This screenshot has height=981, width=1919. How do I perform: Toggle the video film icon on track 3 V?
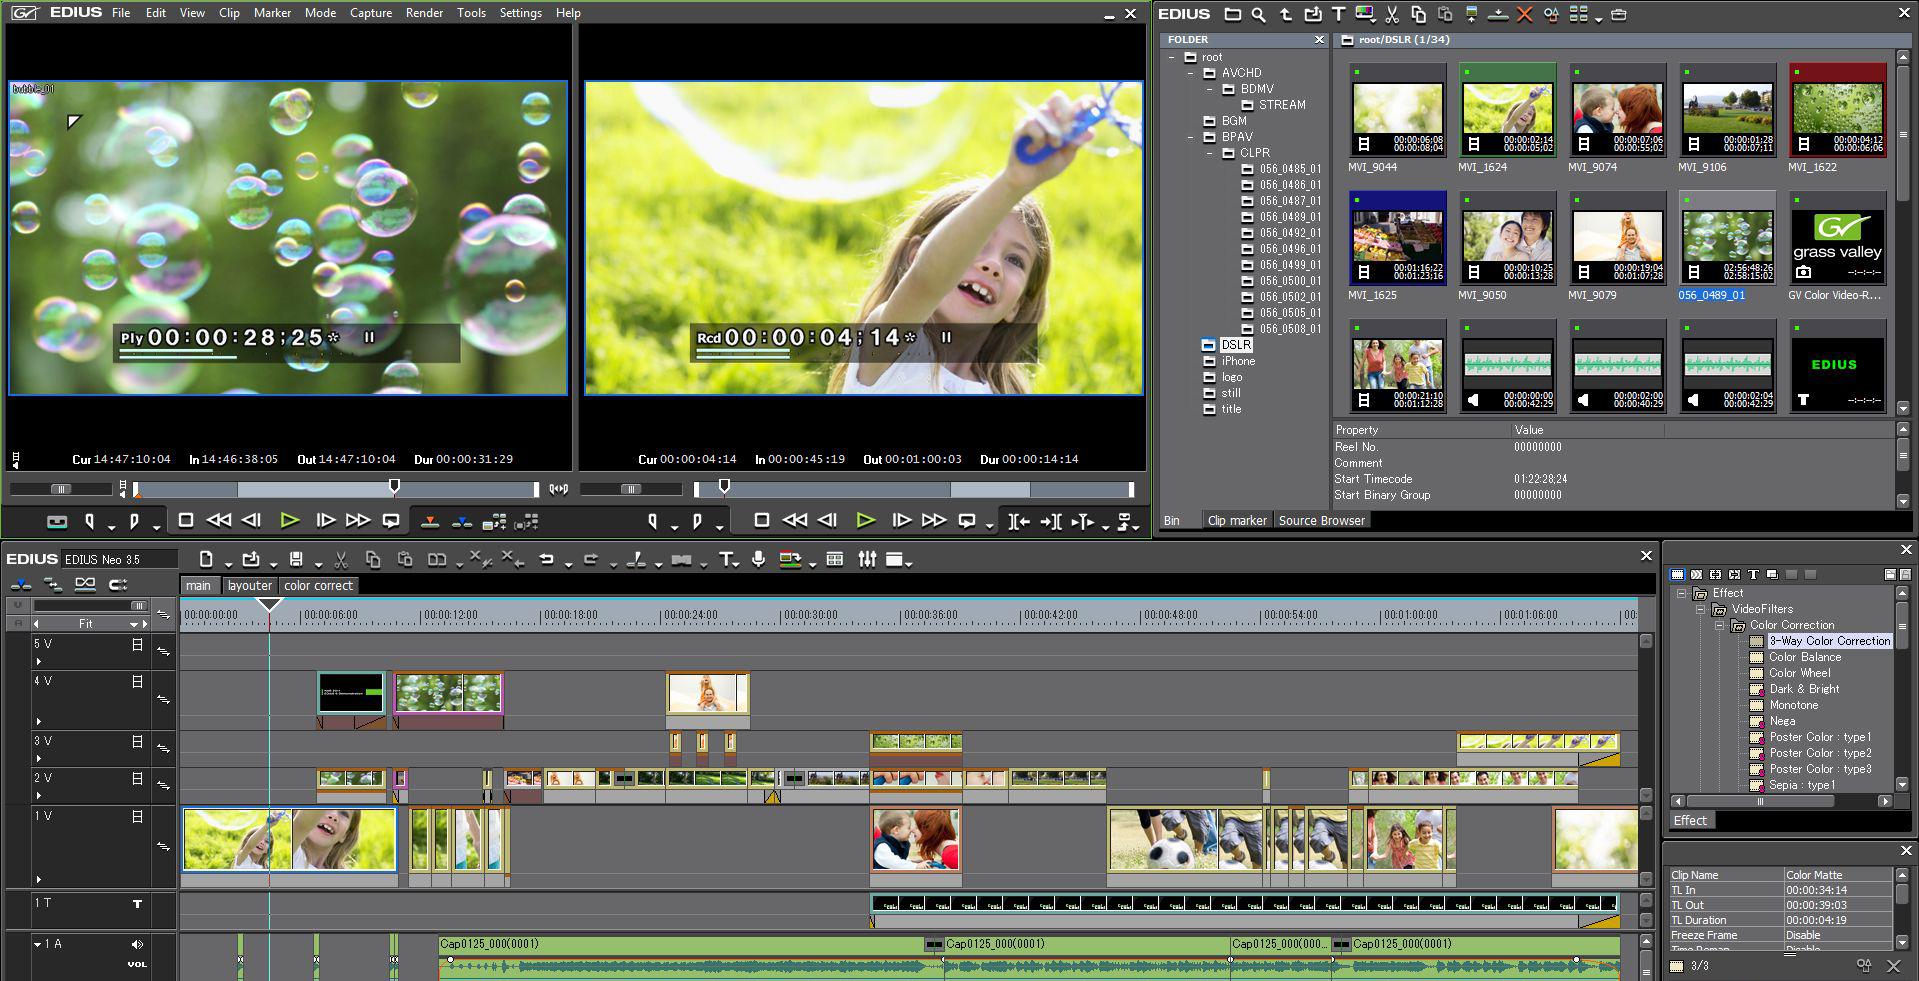pyautogui.click(x=137, y=742)
